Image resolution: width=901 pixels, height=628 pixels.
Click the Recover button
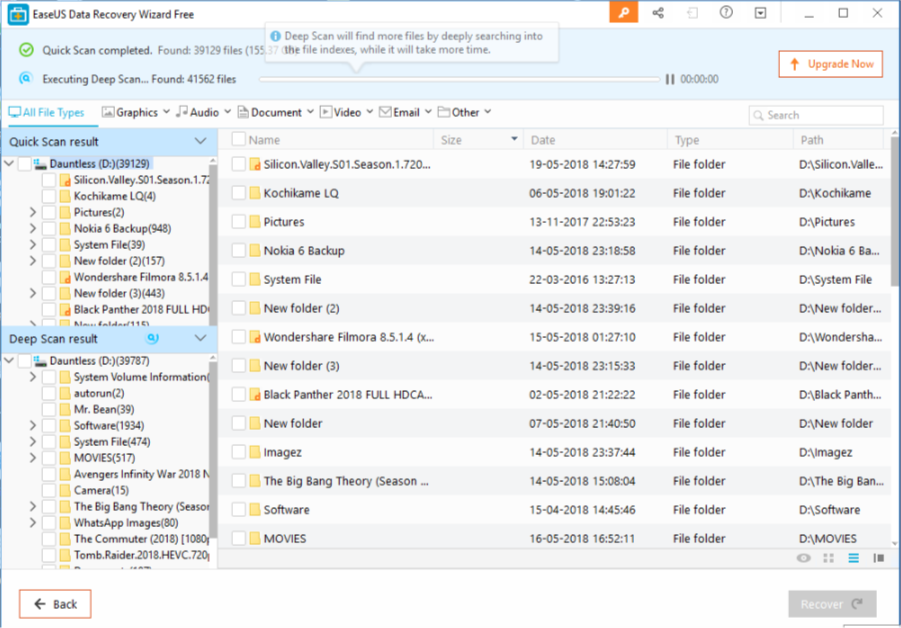[832, 604]
